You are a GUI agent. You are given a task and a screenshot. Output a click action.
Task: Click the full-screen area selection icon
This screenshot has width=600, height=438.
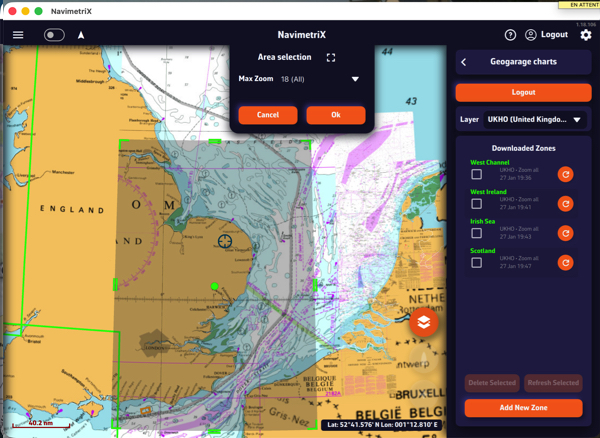pyautogui.click(x=331, y=57)
